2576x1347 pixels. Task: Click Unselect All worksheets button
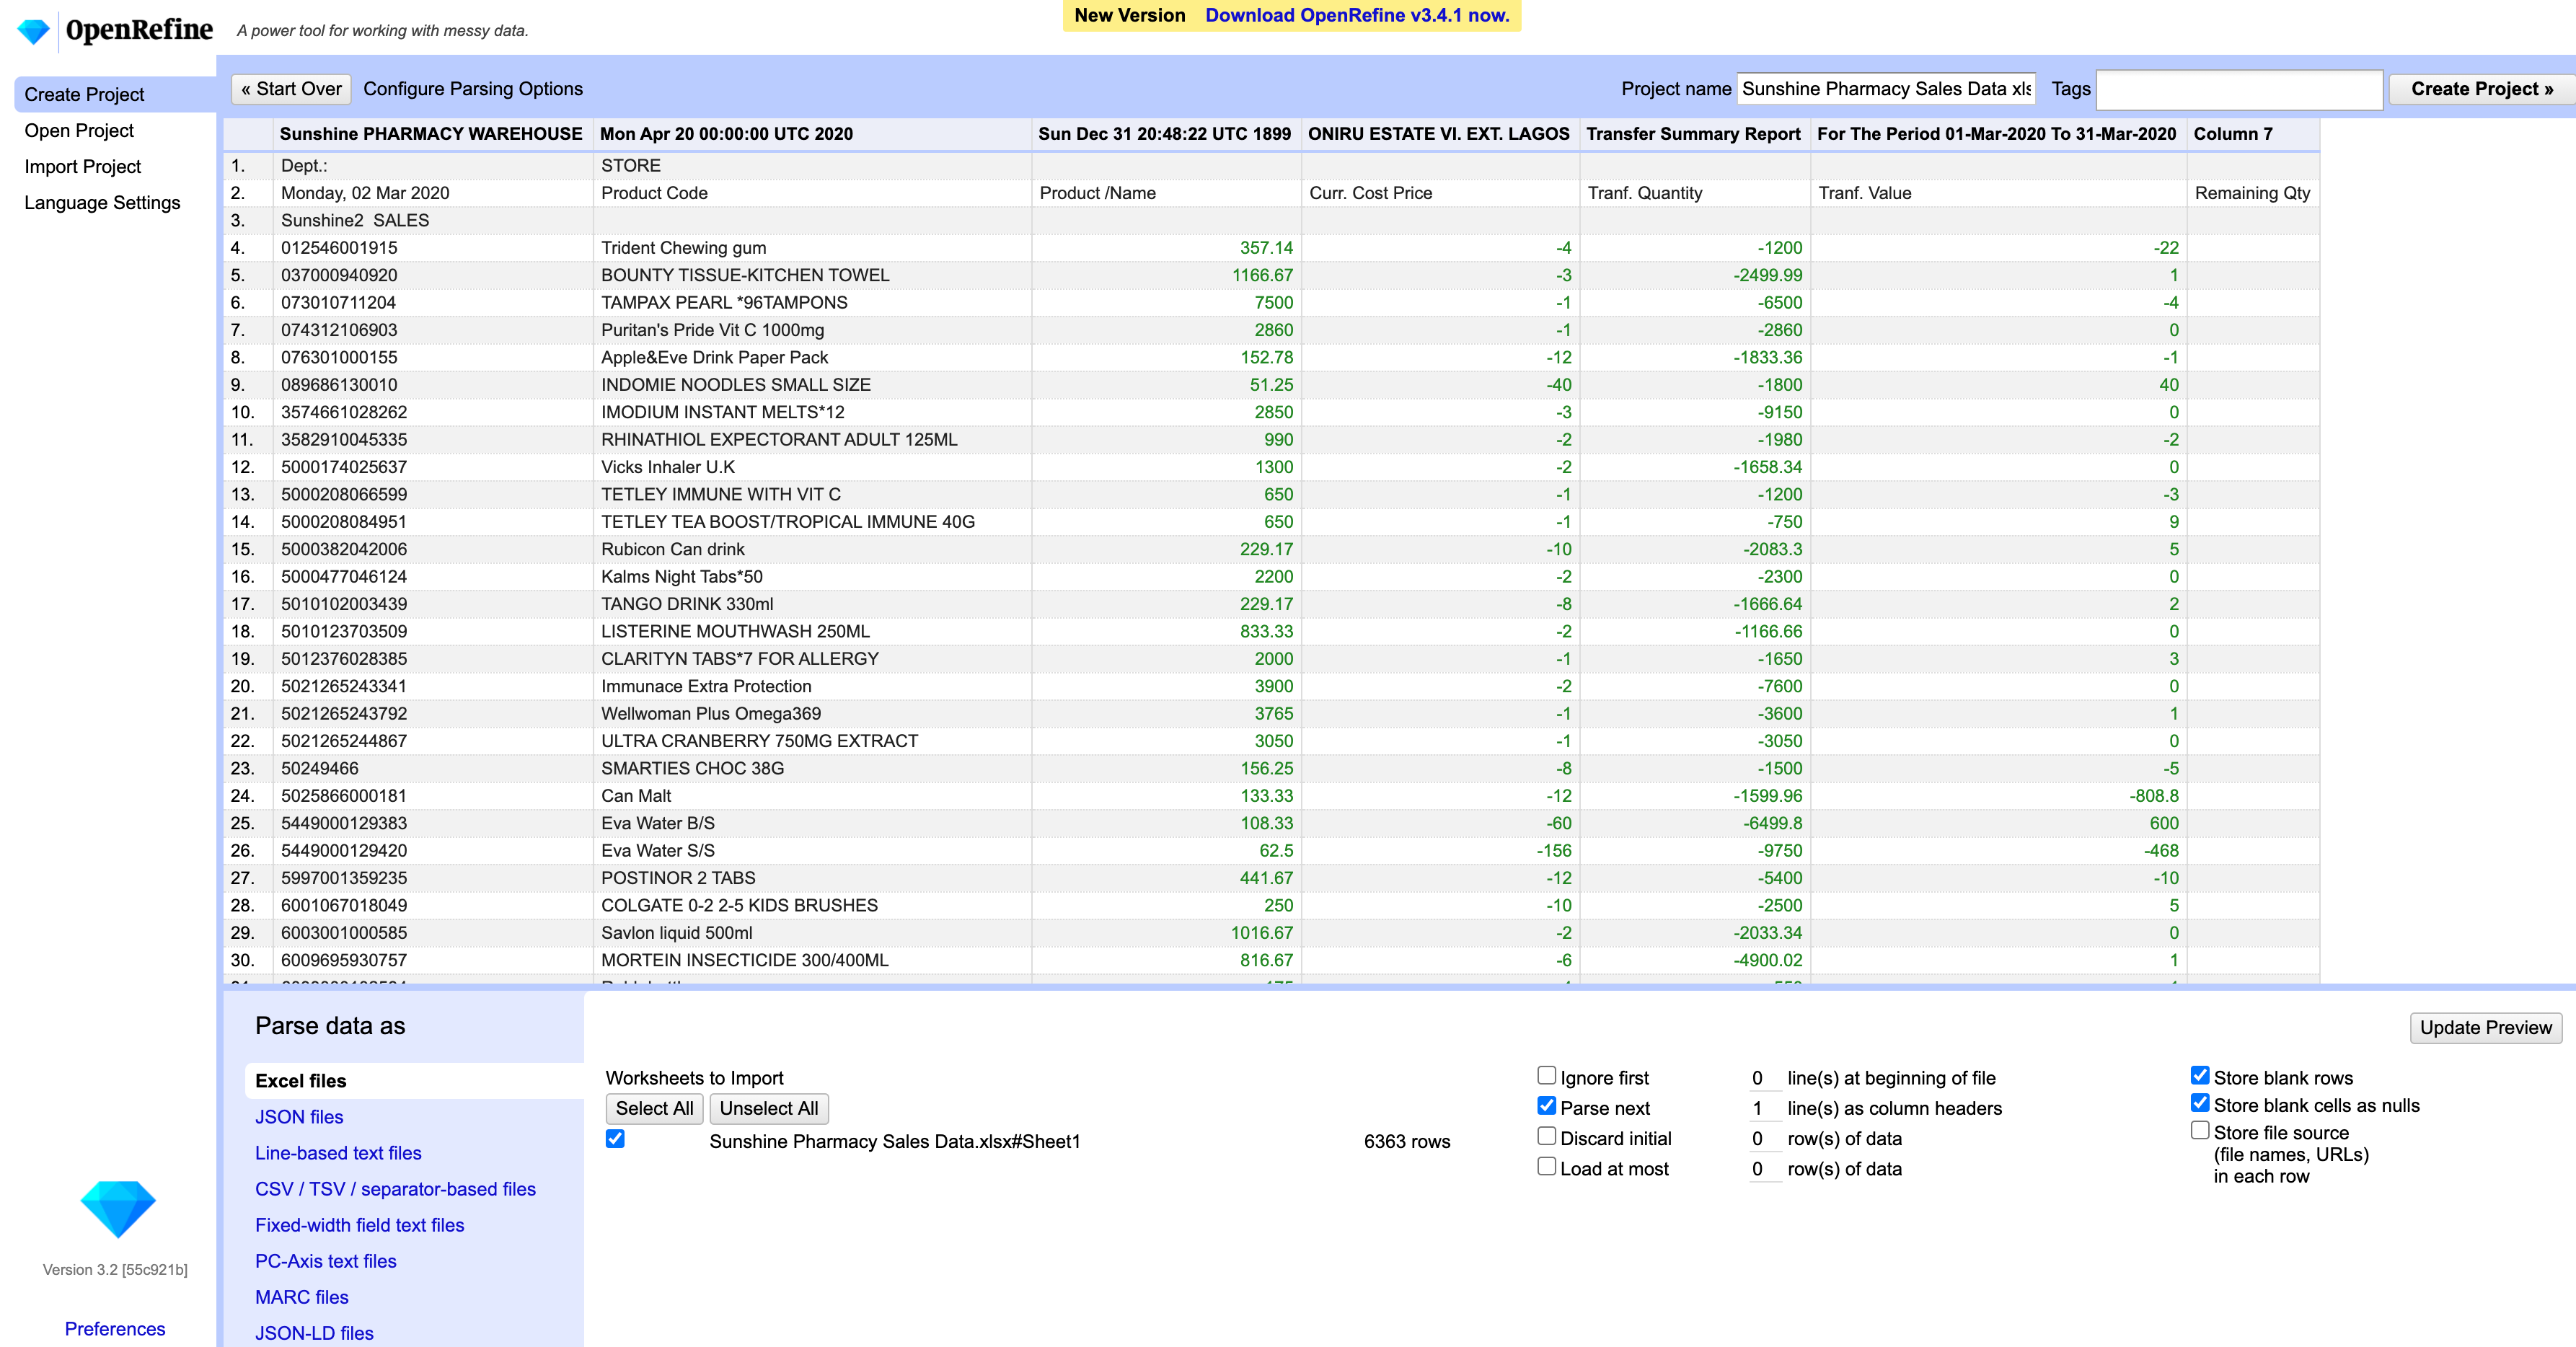(x=768, y=1108)
